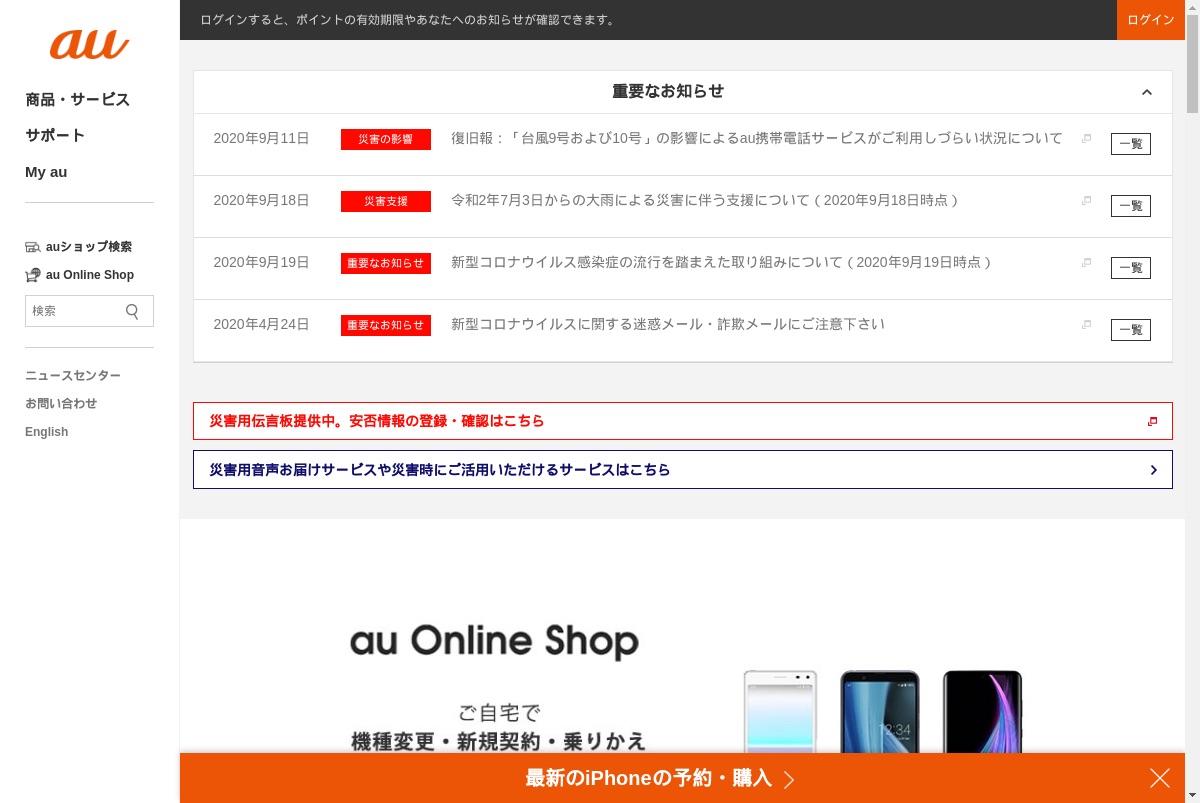Click date 2020年4月24日
This screenshot has width=1200, height=803.
[x=261, y=324]
